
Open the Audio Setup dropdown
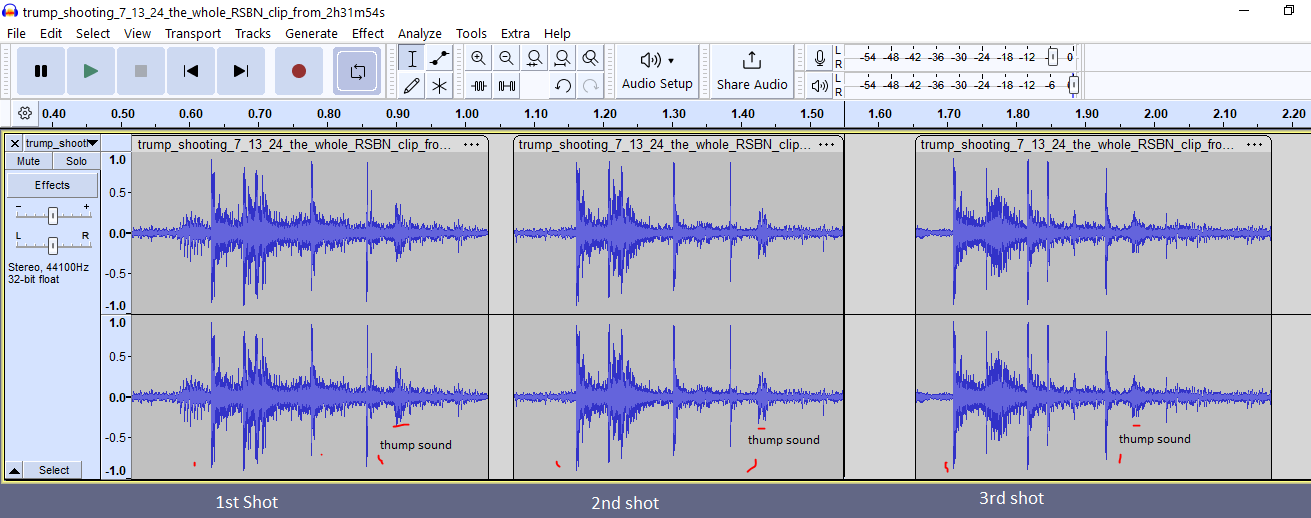tap(657, 71)
